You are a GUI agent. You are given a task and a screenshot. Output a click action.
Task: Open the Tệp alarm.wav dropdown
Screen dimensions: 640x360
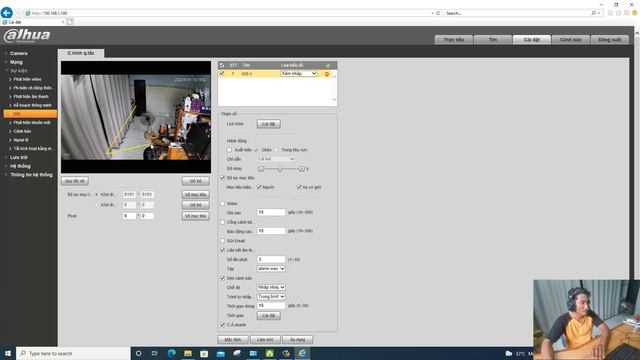pos(271,269)
